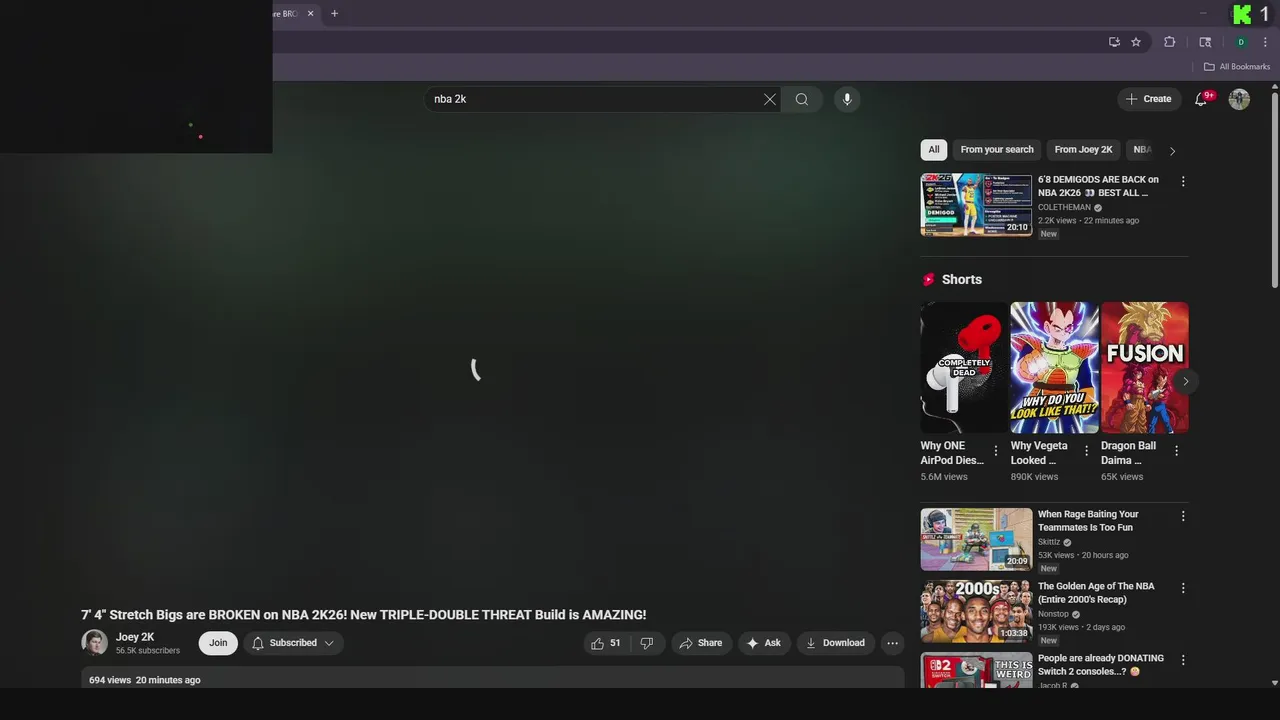The height and width of the screenshot is (720, 1280).
Task: Open browser kebab menu
Action: [x=1266, y=42]
